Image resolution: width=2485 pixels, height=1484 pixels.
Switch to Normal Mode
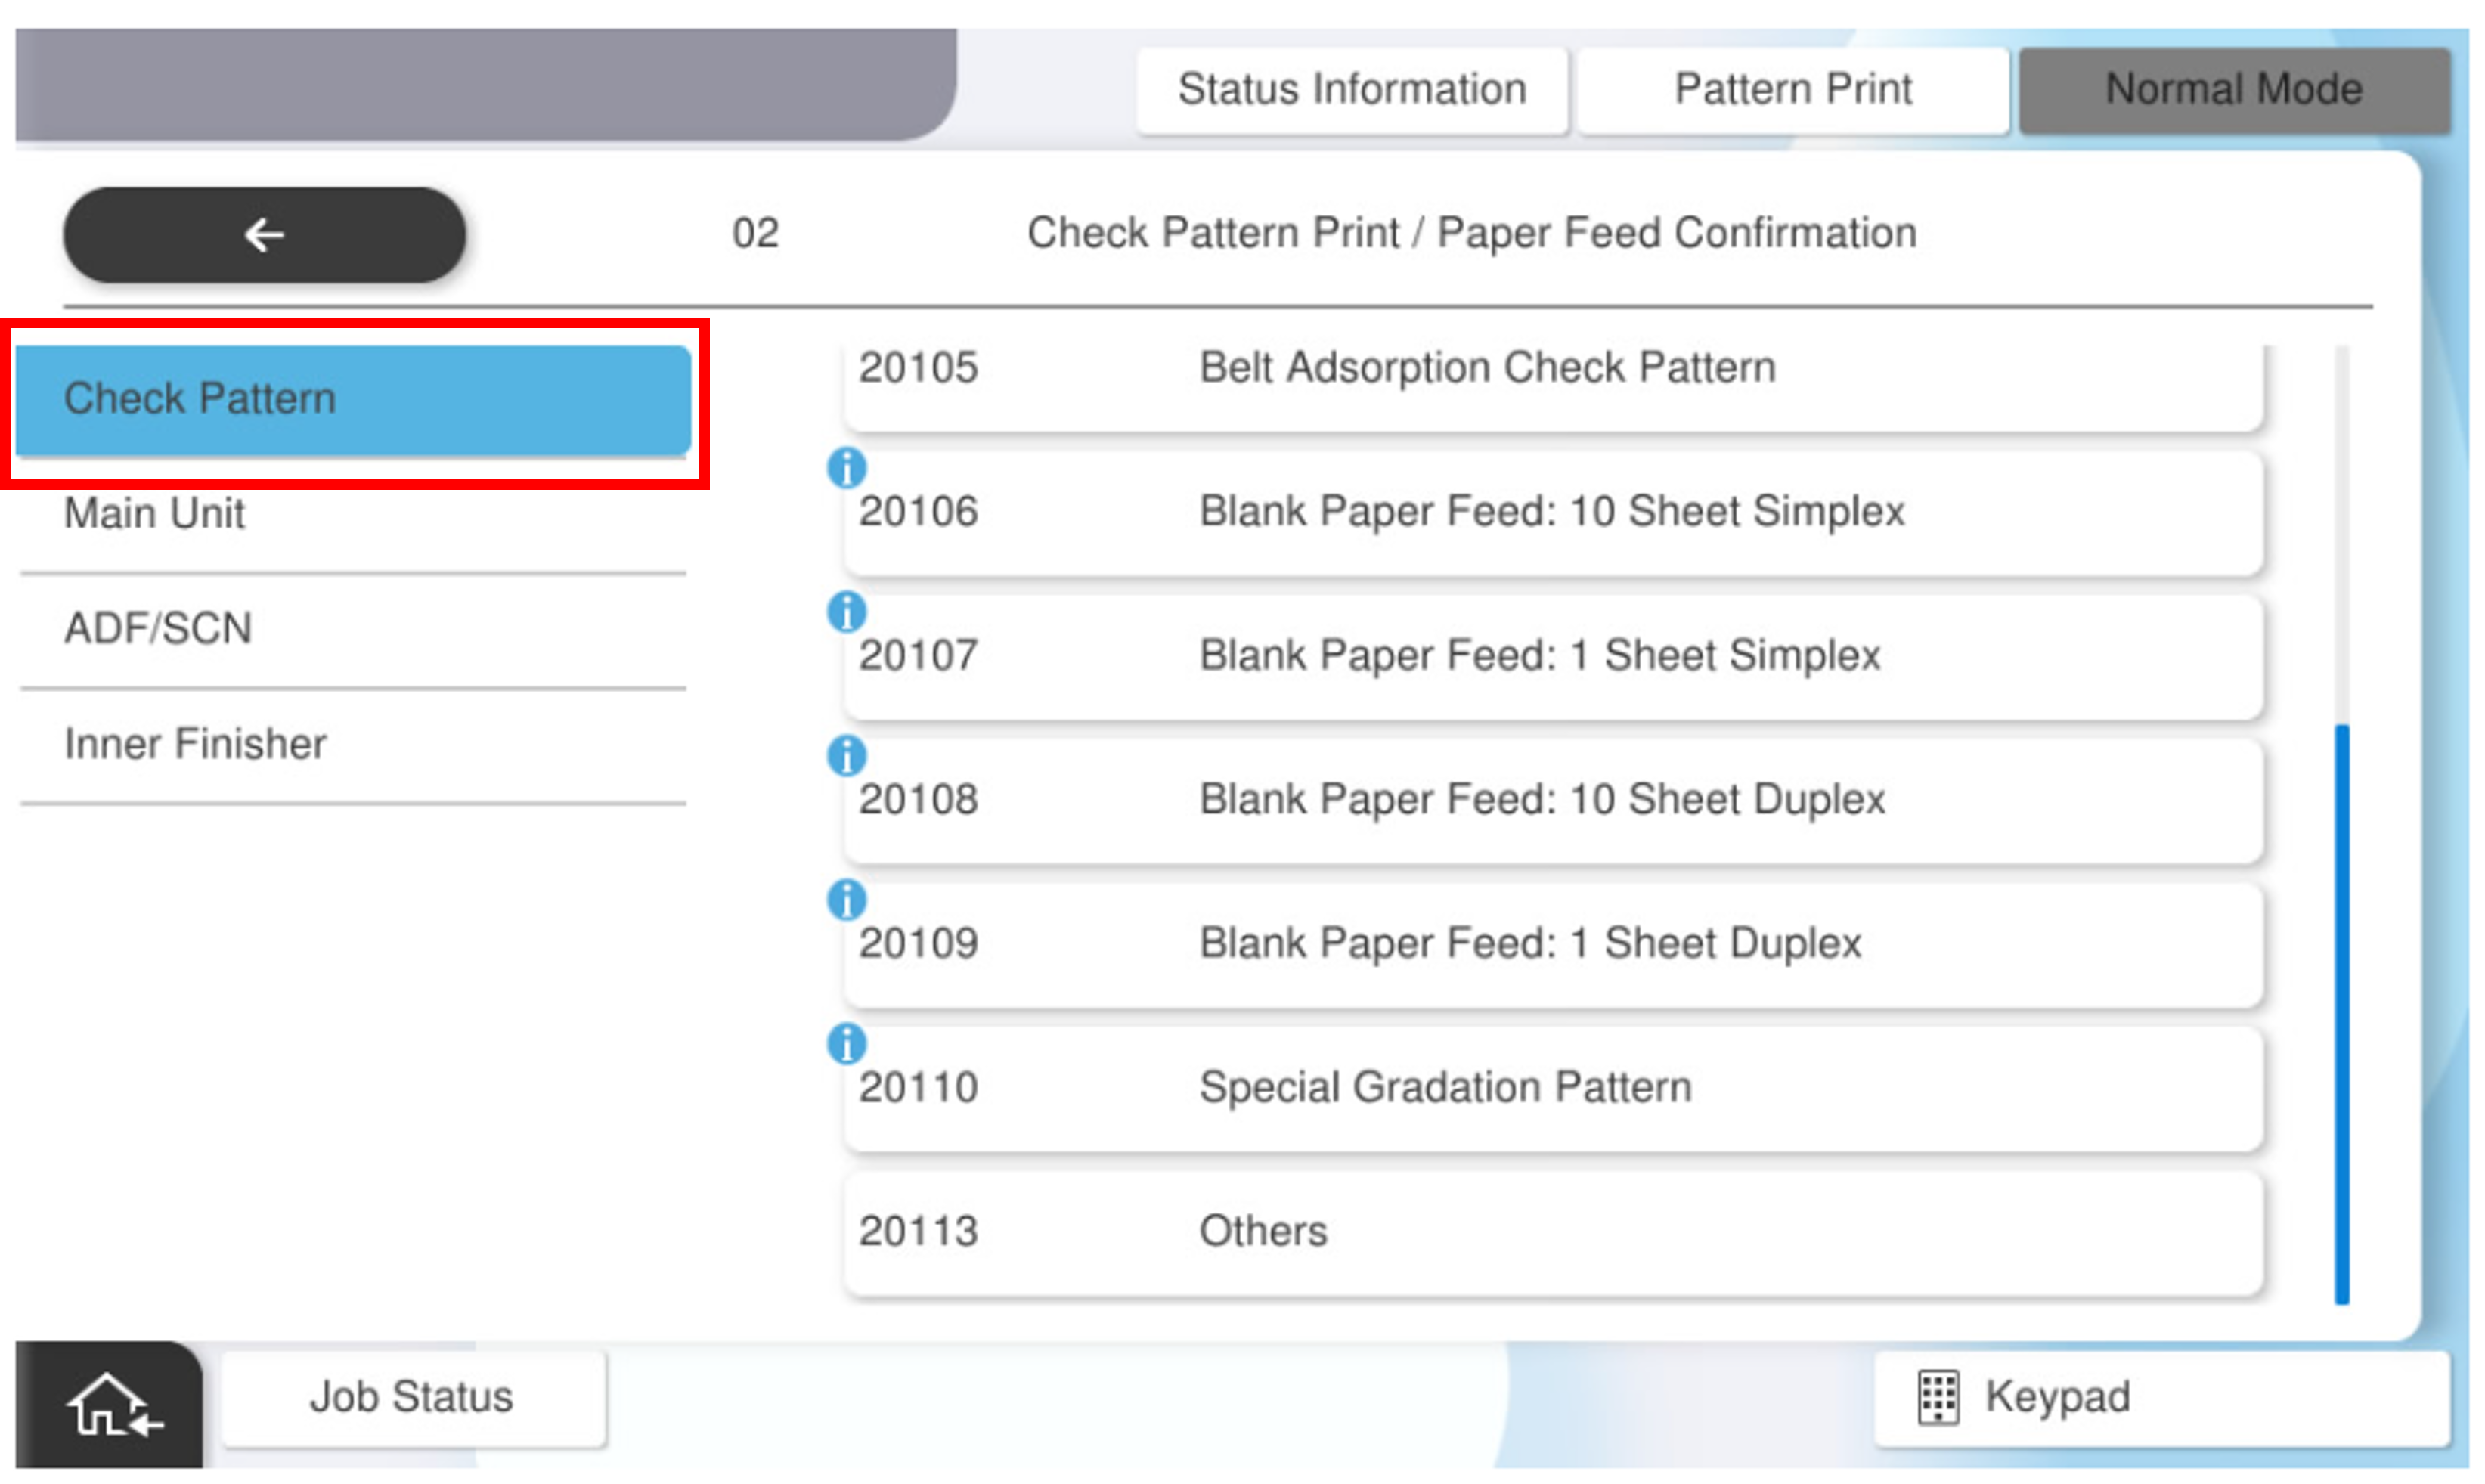pos(2233,90)
